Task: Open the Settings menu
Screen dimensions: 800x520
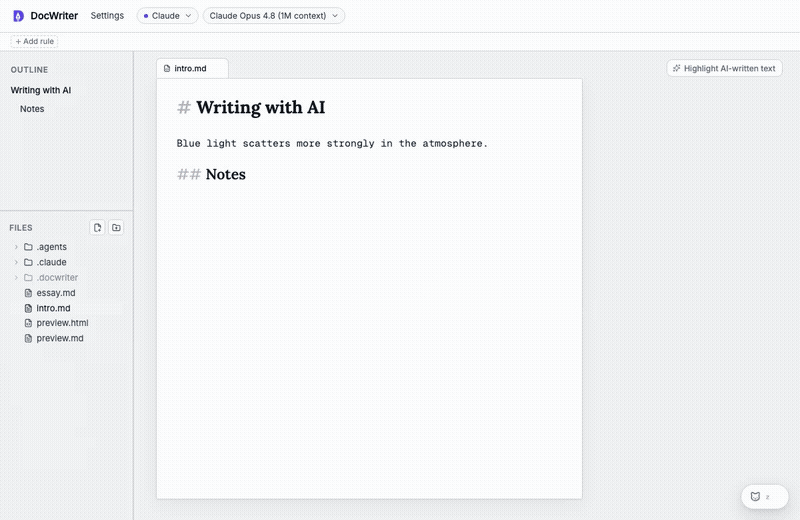Action: point(107,15)
